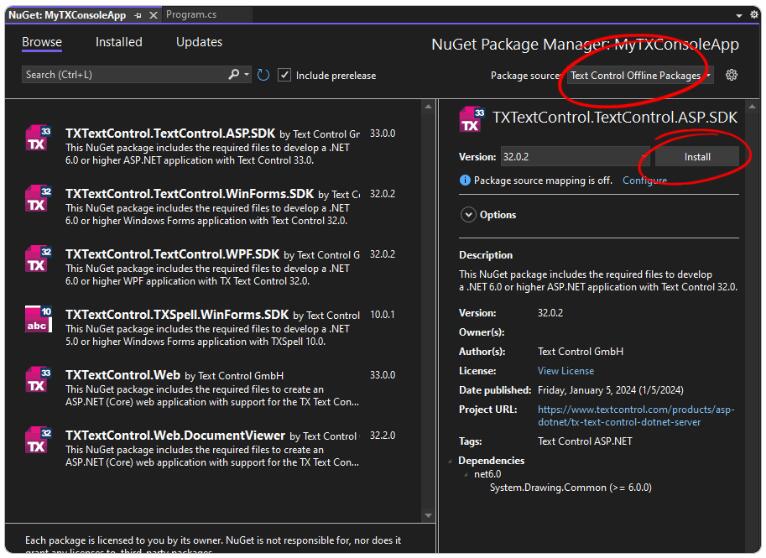This screenshot has width=766, height=558.
Task: Select TXTextControl.Web package title
Action: [x=123, y=375]
